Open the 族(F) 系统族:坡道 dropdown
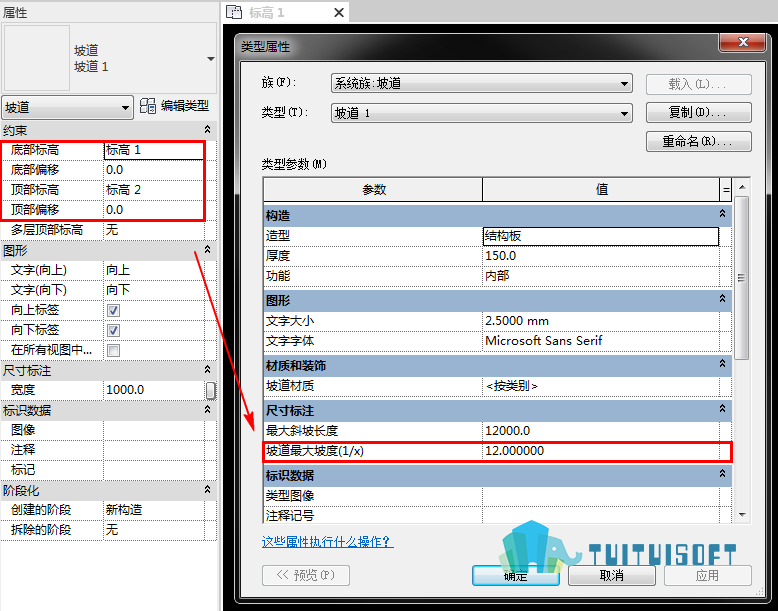This screenshot has height=611, width=778. pos(481,83)
